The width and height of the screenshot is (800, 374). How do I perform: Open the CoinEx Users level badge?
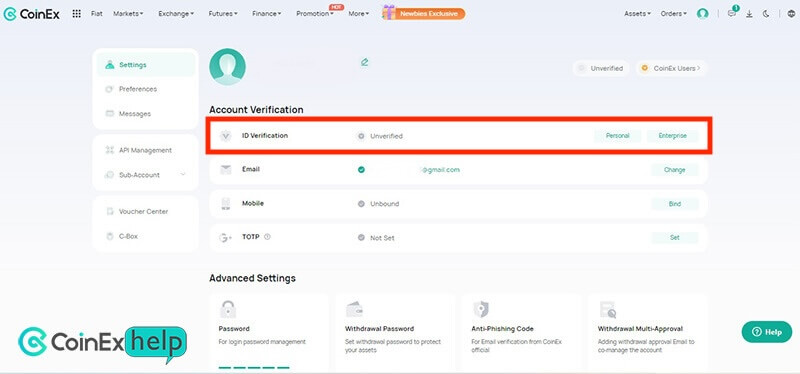click(671, 68)
